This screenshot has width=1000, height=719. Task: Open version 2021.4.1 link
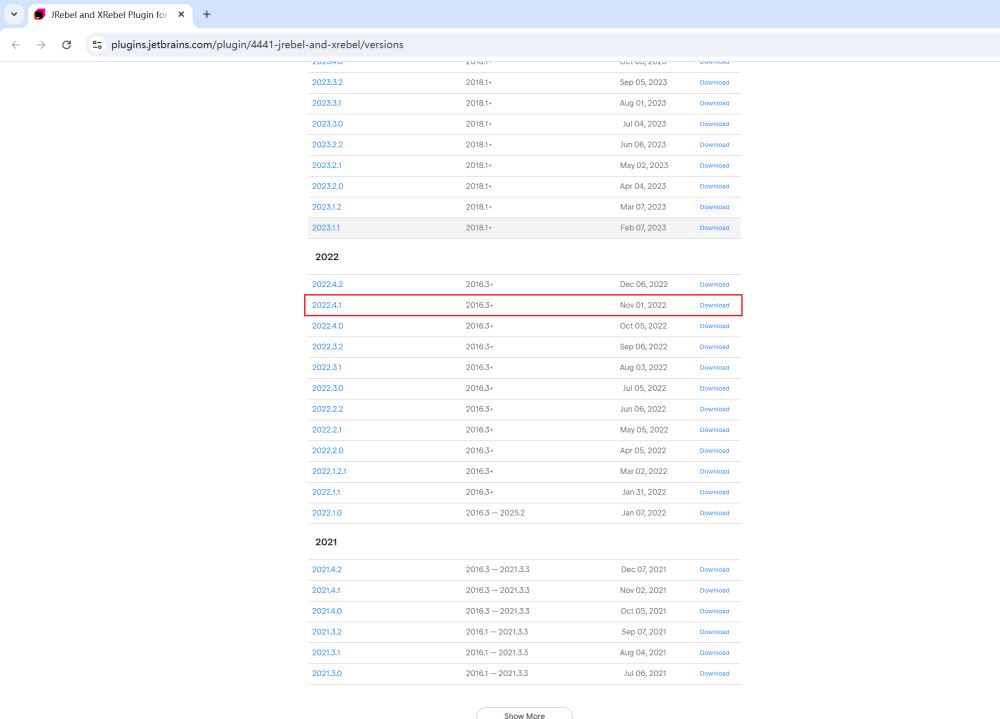[x=326, y=590]
